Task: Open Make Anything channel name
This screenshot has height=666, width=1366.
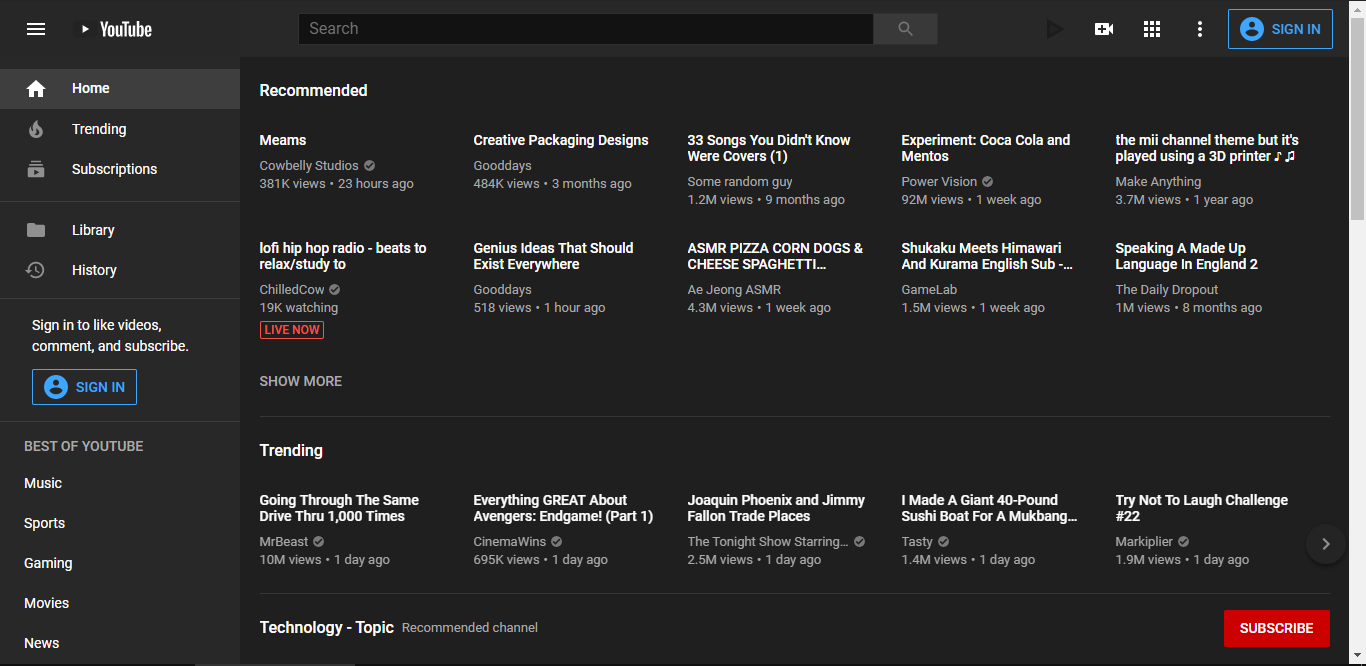Action: [x=1158, y=181]
